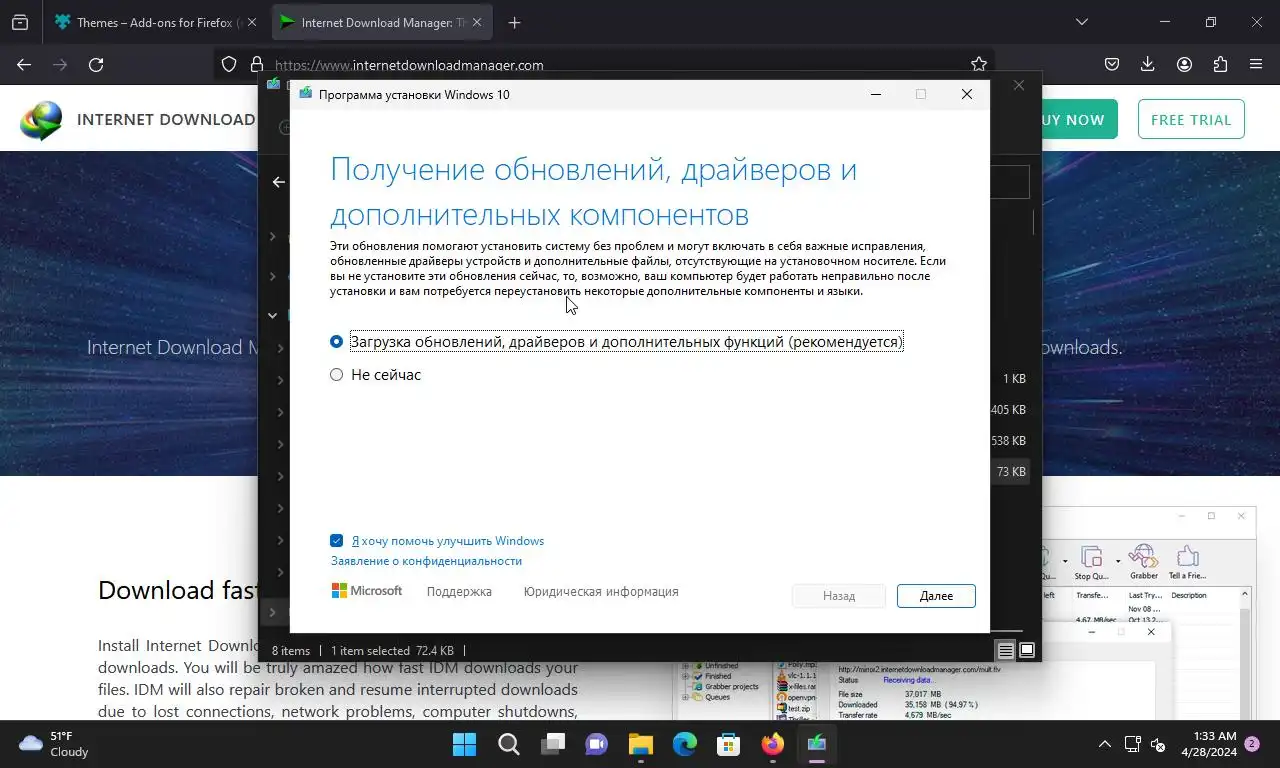Click Далее to continue setup

pyautogui.click(x=936, y=596)
